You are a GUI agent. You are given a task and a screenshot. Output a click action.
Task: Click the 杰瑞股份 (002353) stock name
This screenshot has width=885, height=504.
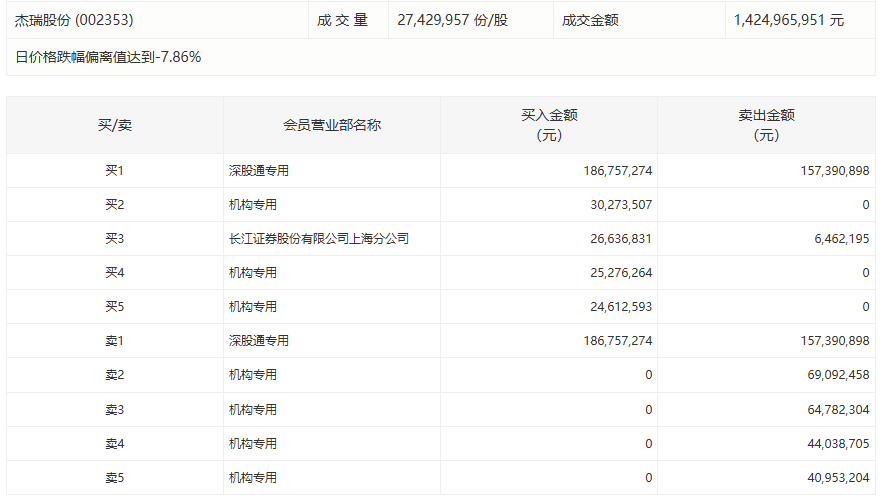click(74, 20)
